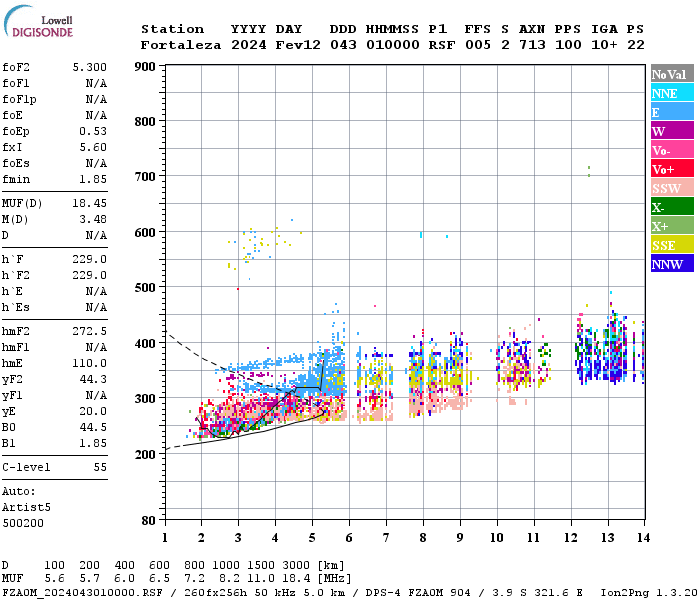This screenshot has height=600, width=700.
Task: Click the fxI value 5.60
Action: [x=93, y=147]
